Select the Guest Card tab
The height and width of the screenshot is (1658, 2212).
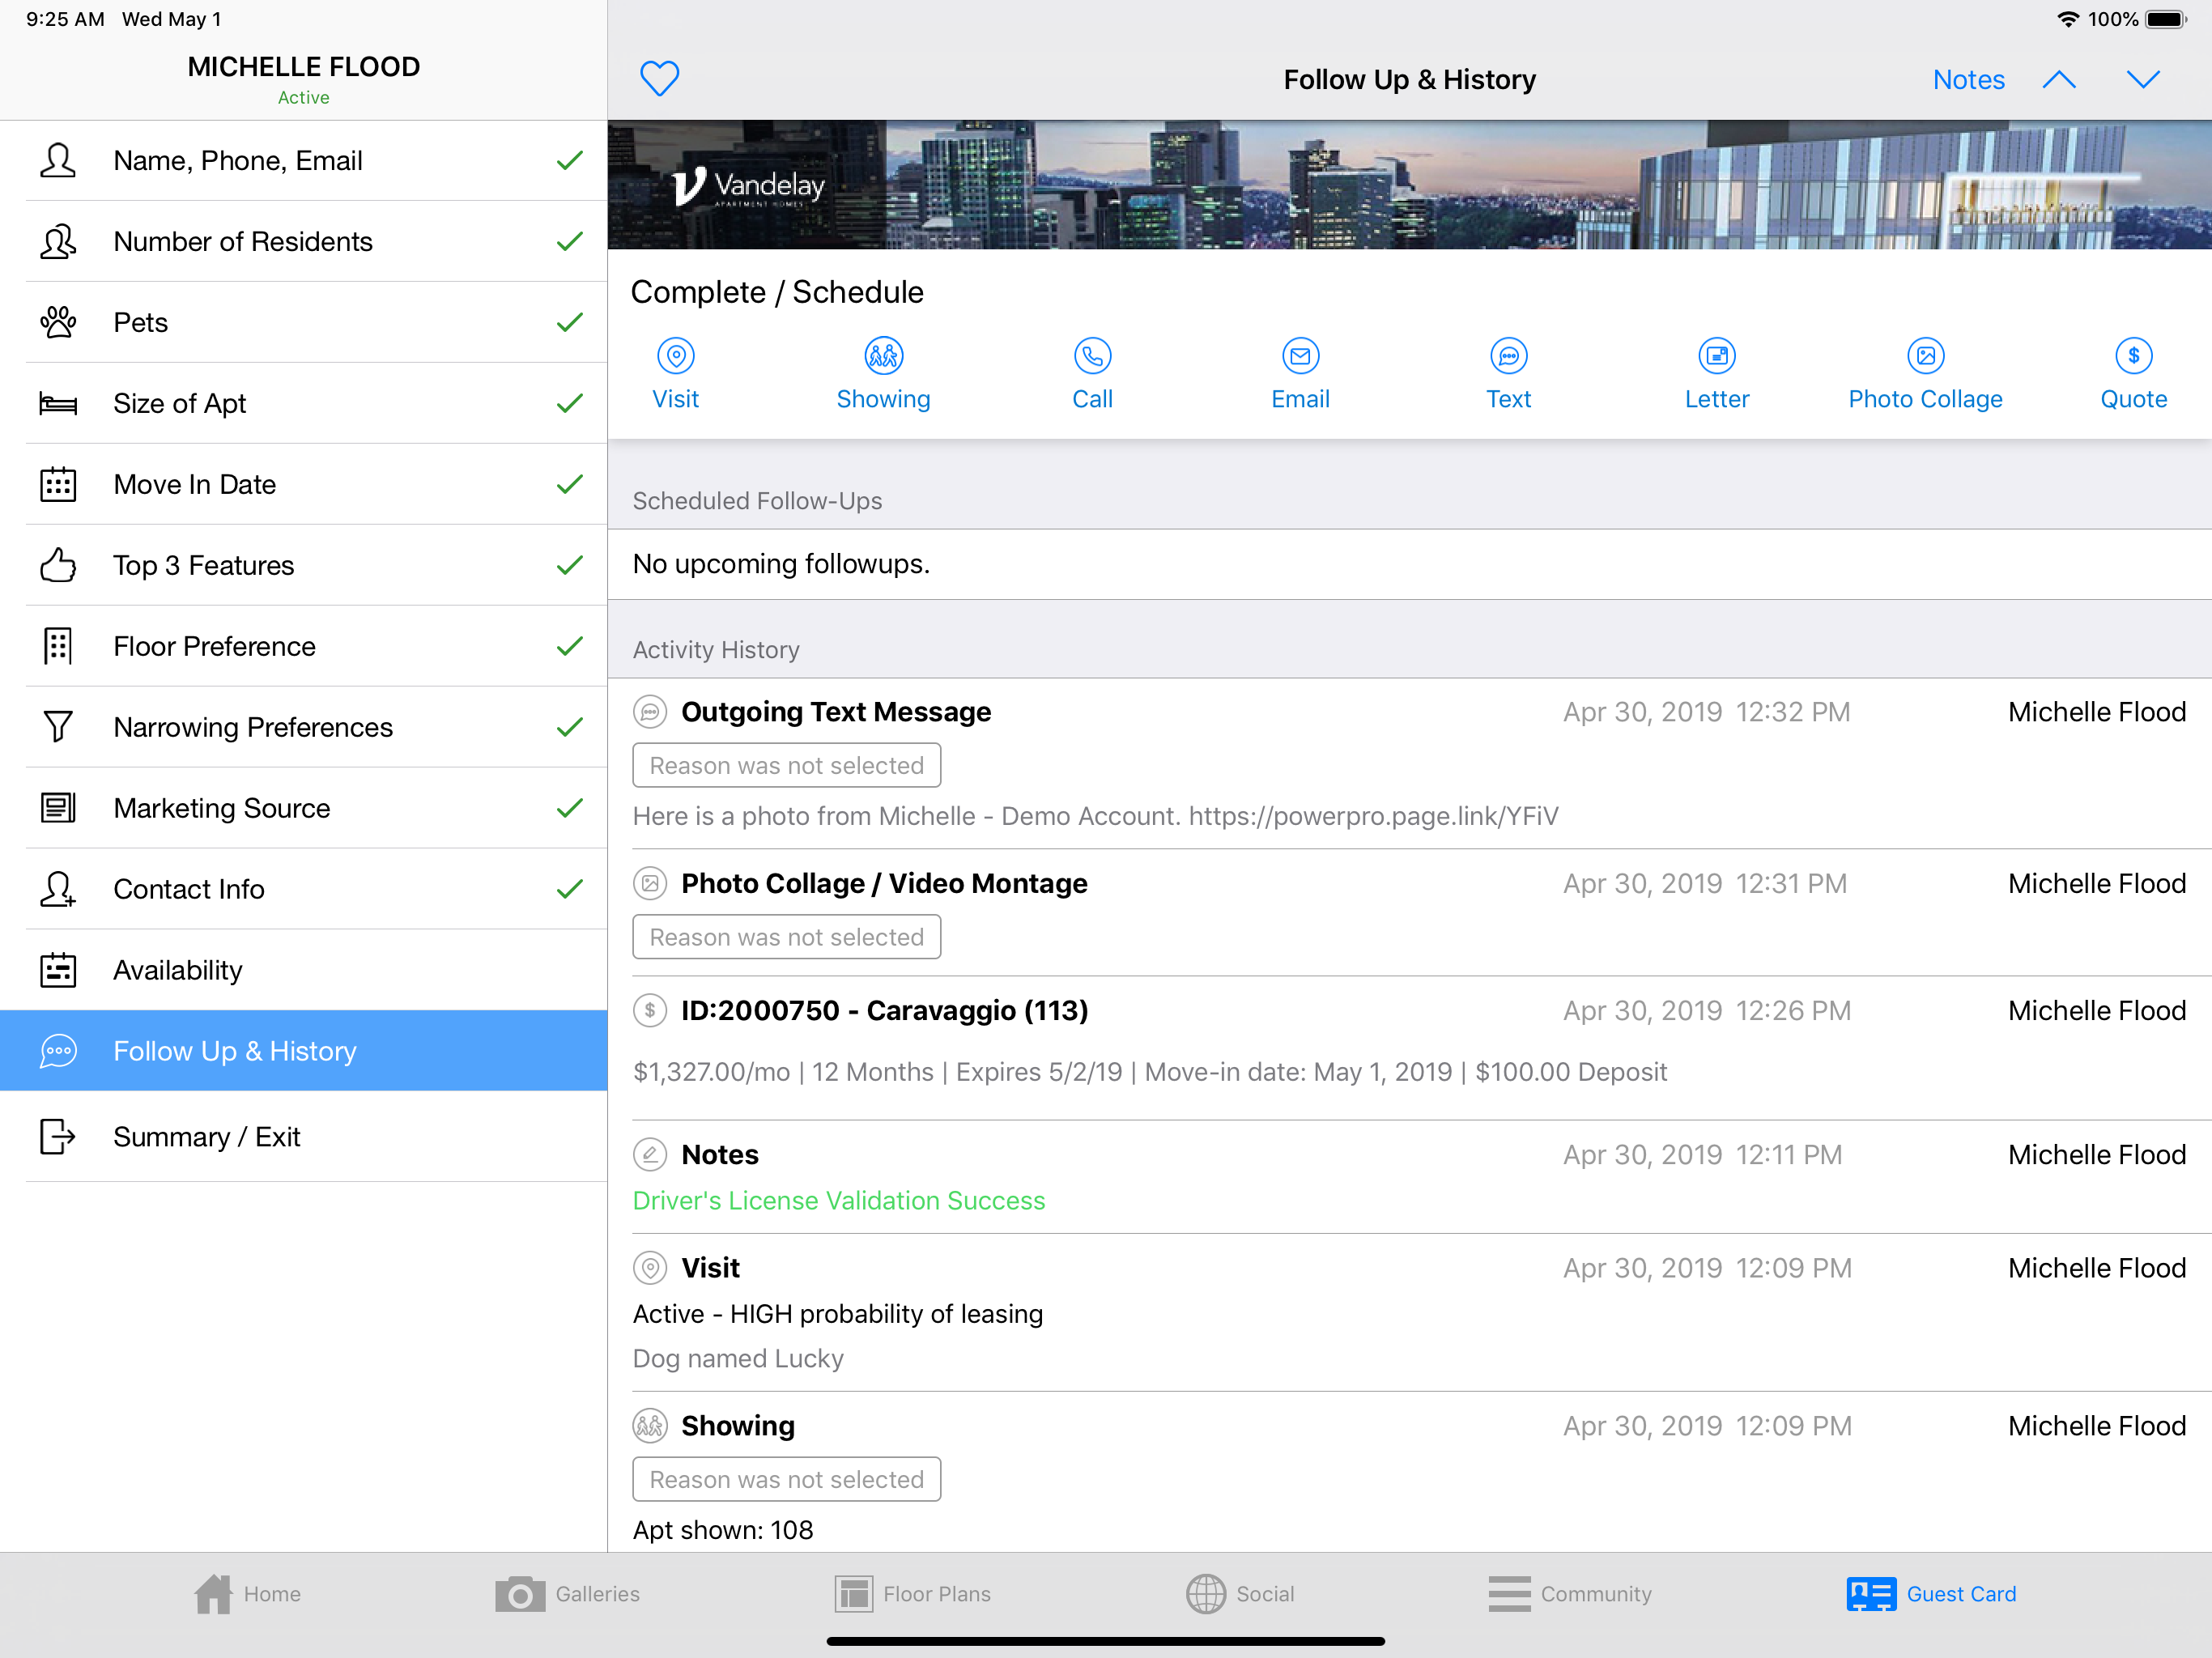click(1931, 1594)
